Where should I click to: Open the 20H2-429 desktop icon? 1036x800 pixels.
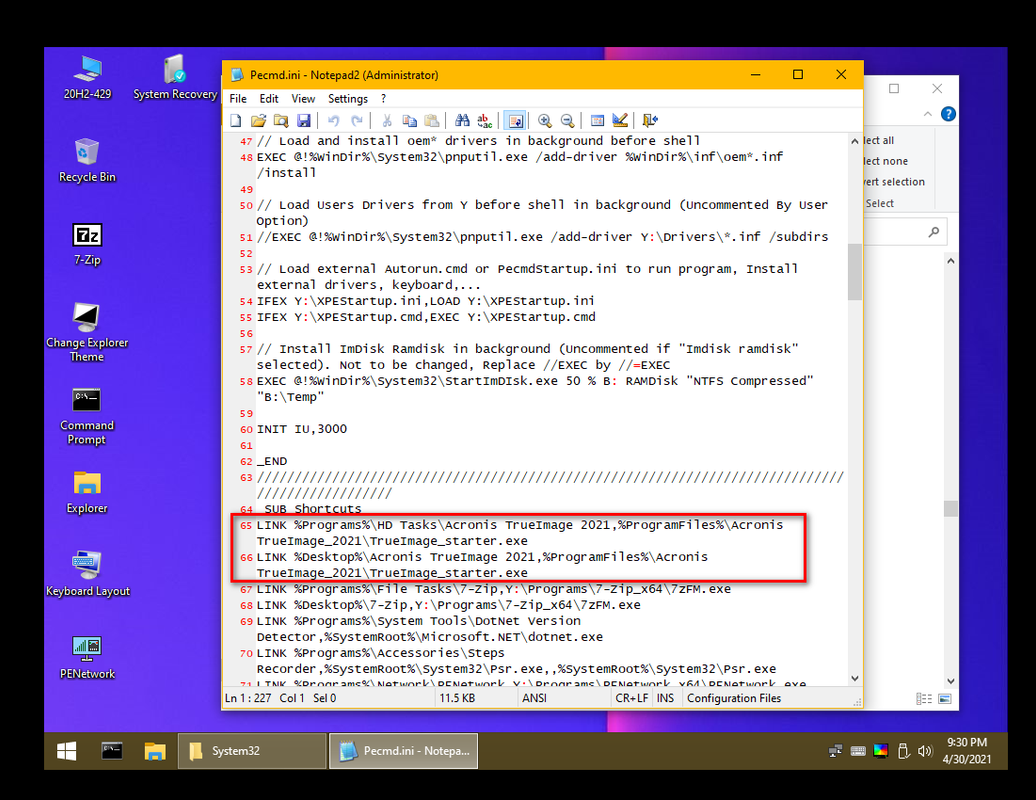tap(87, 78)
